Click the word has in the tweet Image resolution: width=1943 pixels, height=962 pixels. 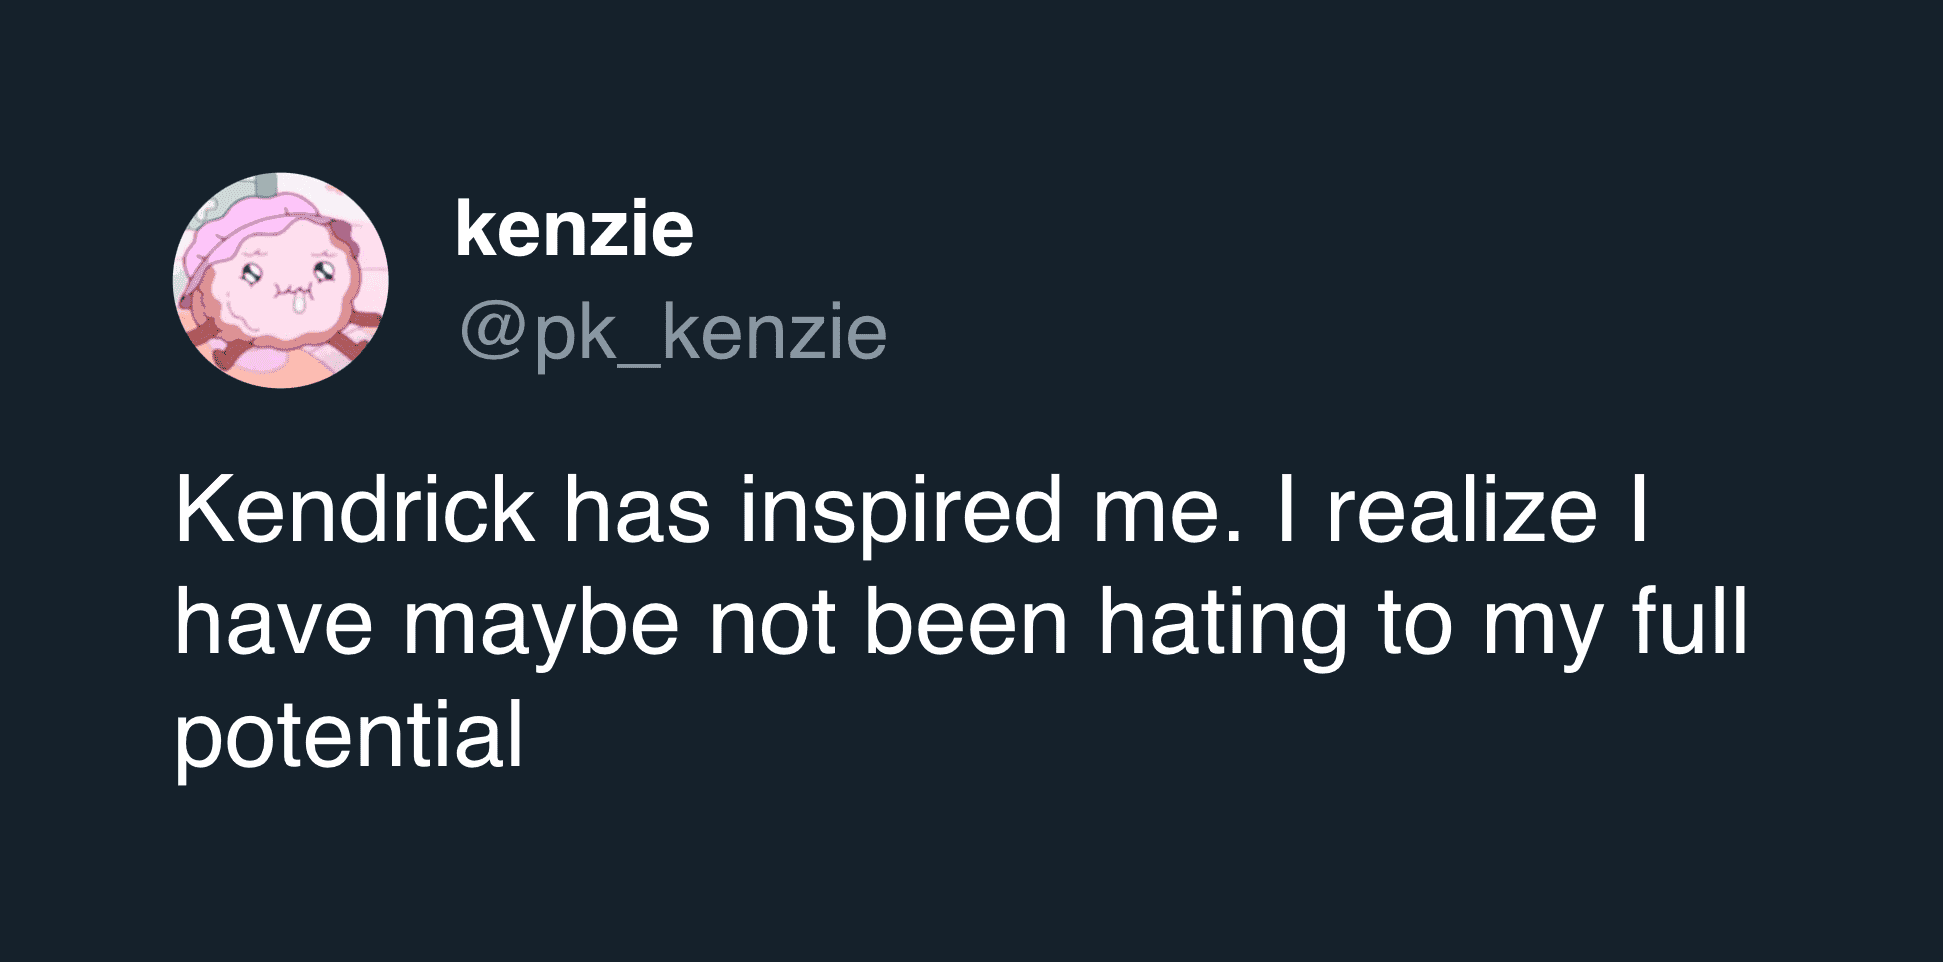click(x=637, y=511)
